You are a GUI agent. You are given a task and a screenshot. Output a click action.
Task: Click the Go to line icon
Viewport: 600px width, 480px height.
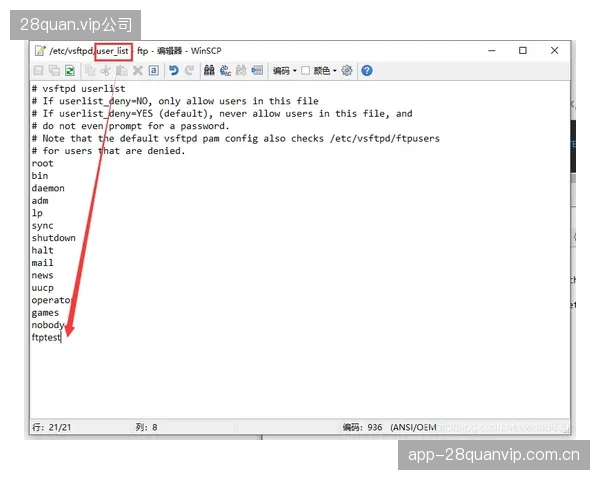pos(257,70)
